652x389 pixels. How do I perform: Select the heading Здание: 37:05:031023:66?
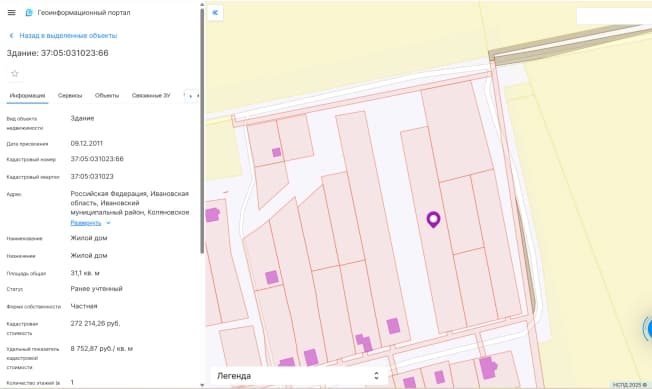point(57,53)
